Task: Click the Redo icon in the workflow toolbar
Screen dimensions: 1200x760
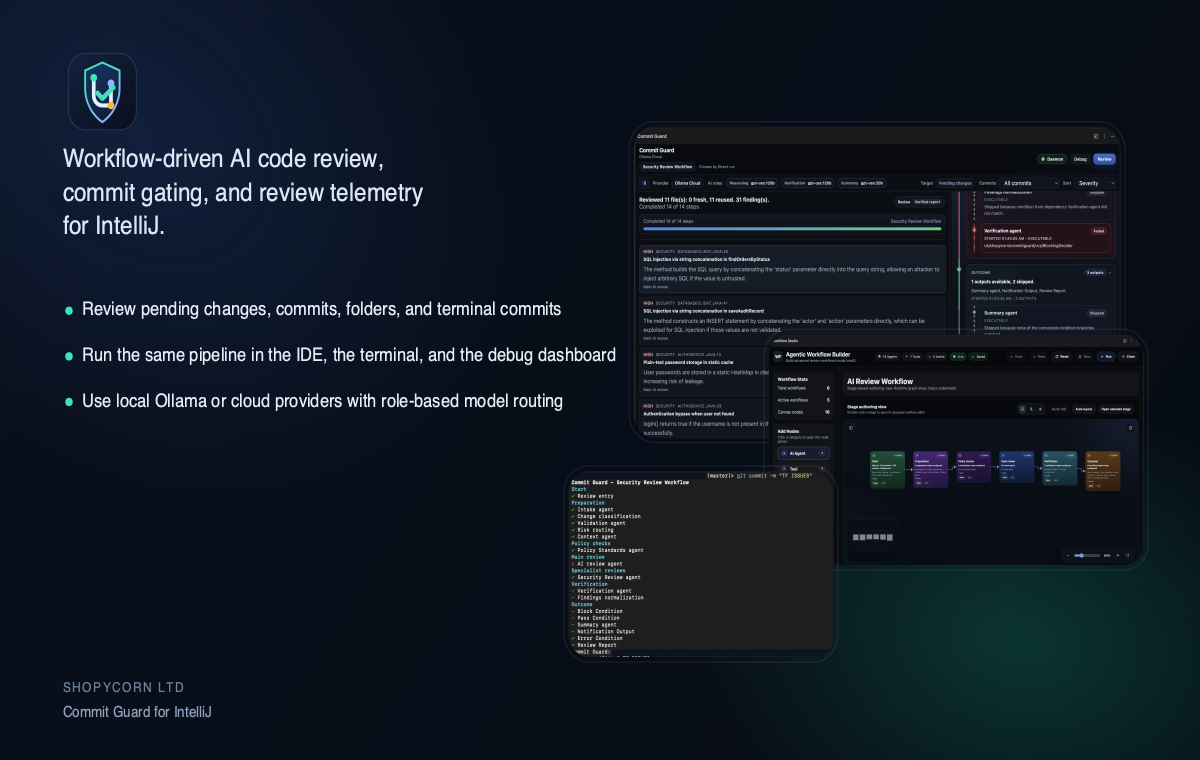Action: click(x=1036, y=357)
